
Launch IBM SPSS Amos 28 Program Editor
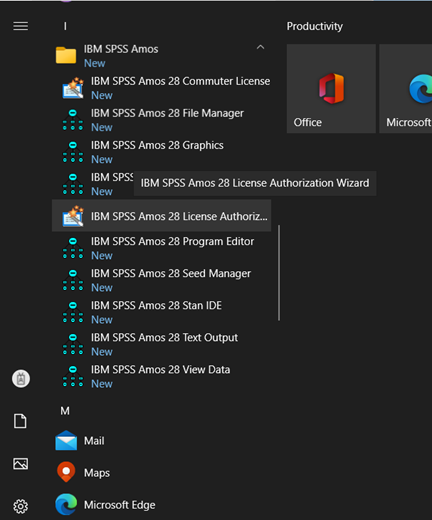(x=172, y=241)
